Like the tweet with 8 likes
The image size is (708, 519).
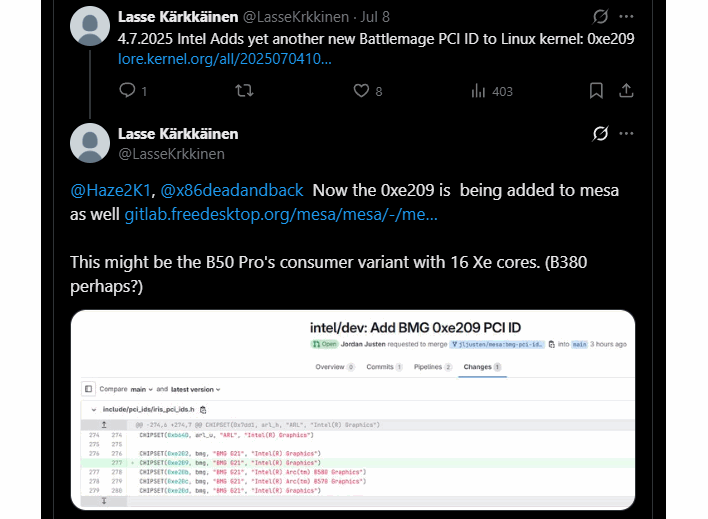(362, 91)
